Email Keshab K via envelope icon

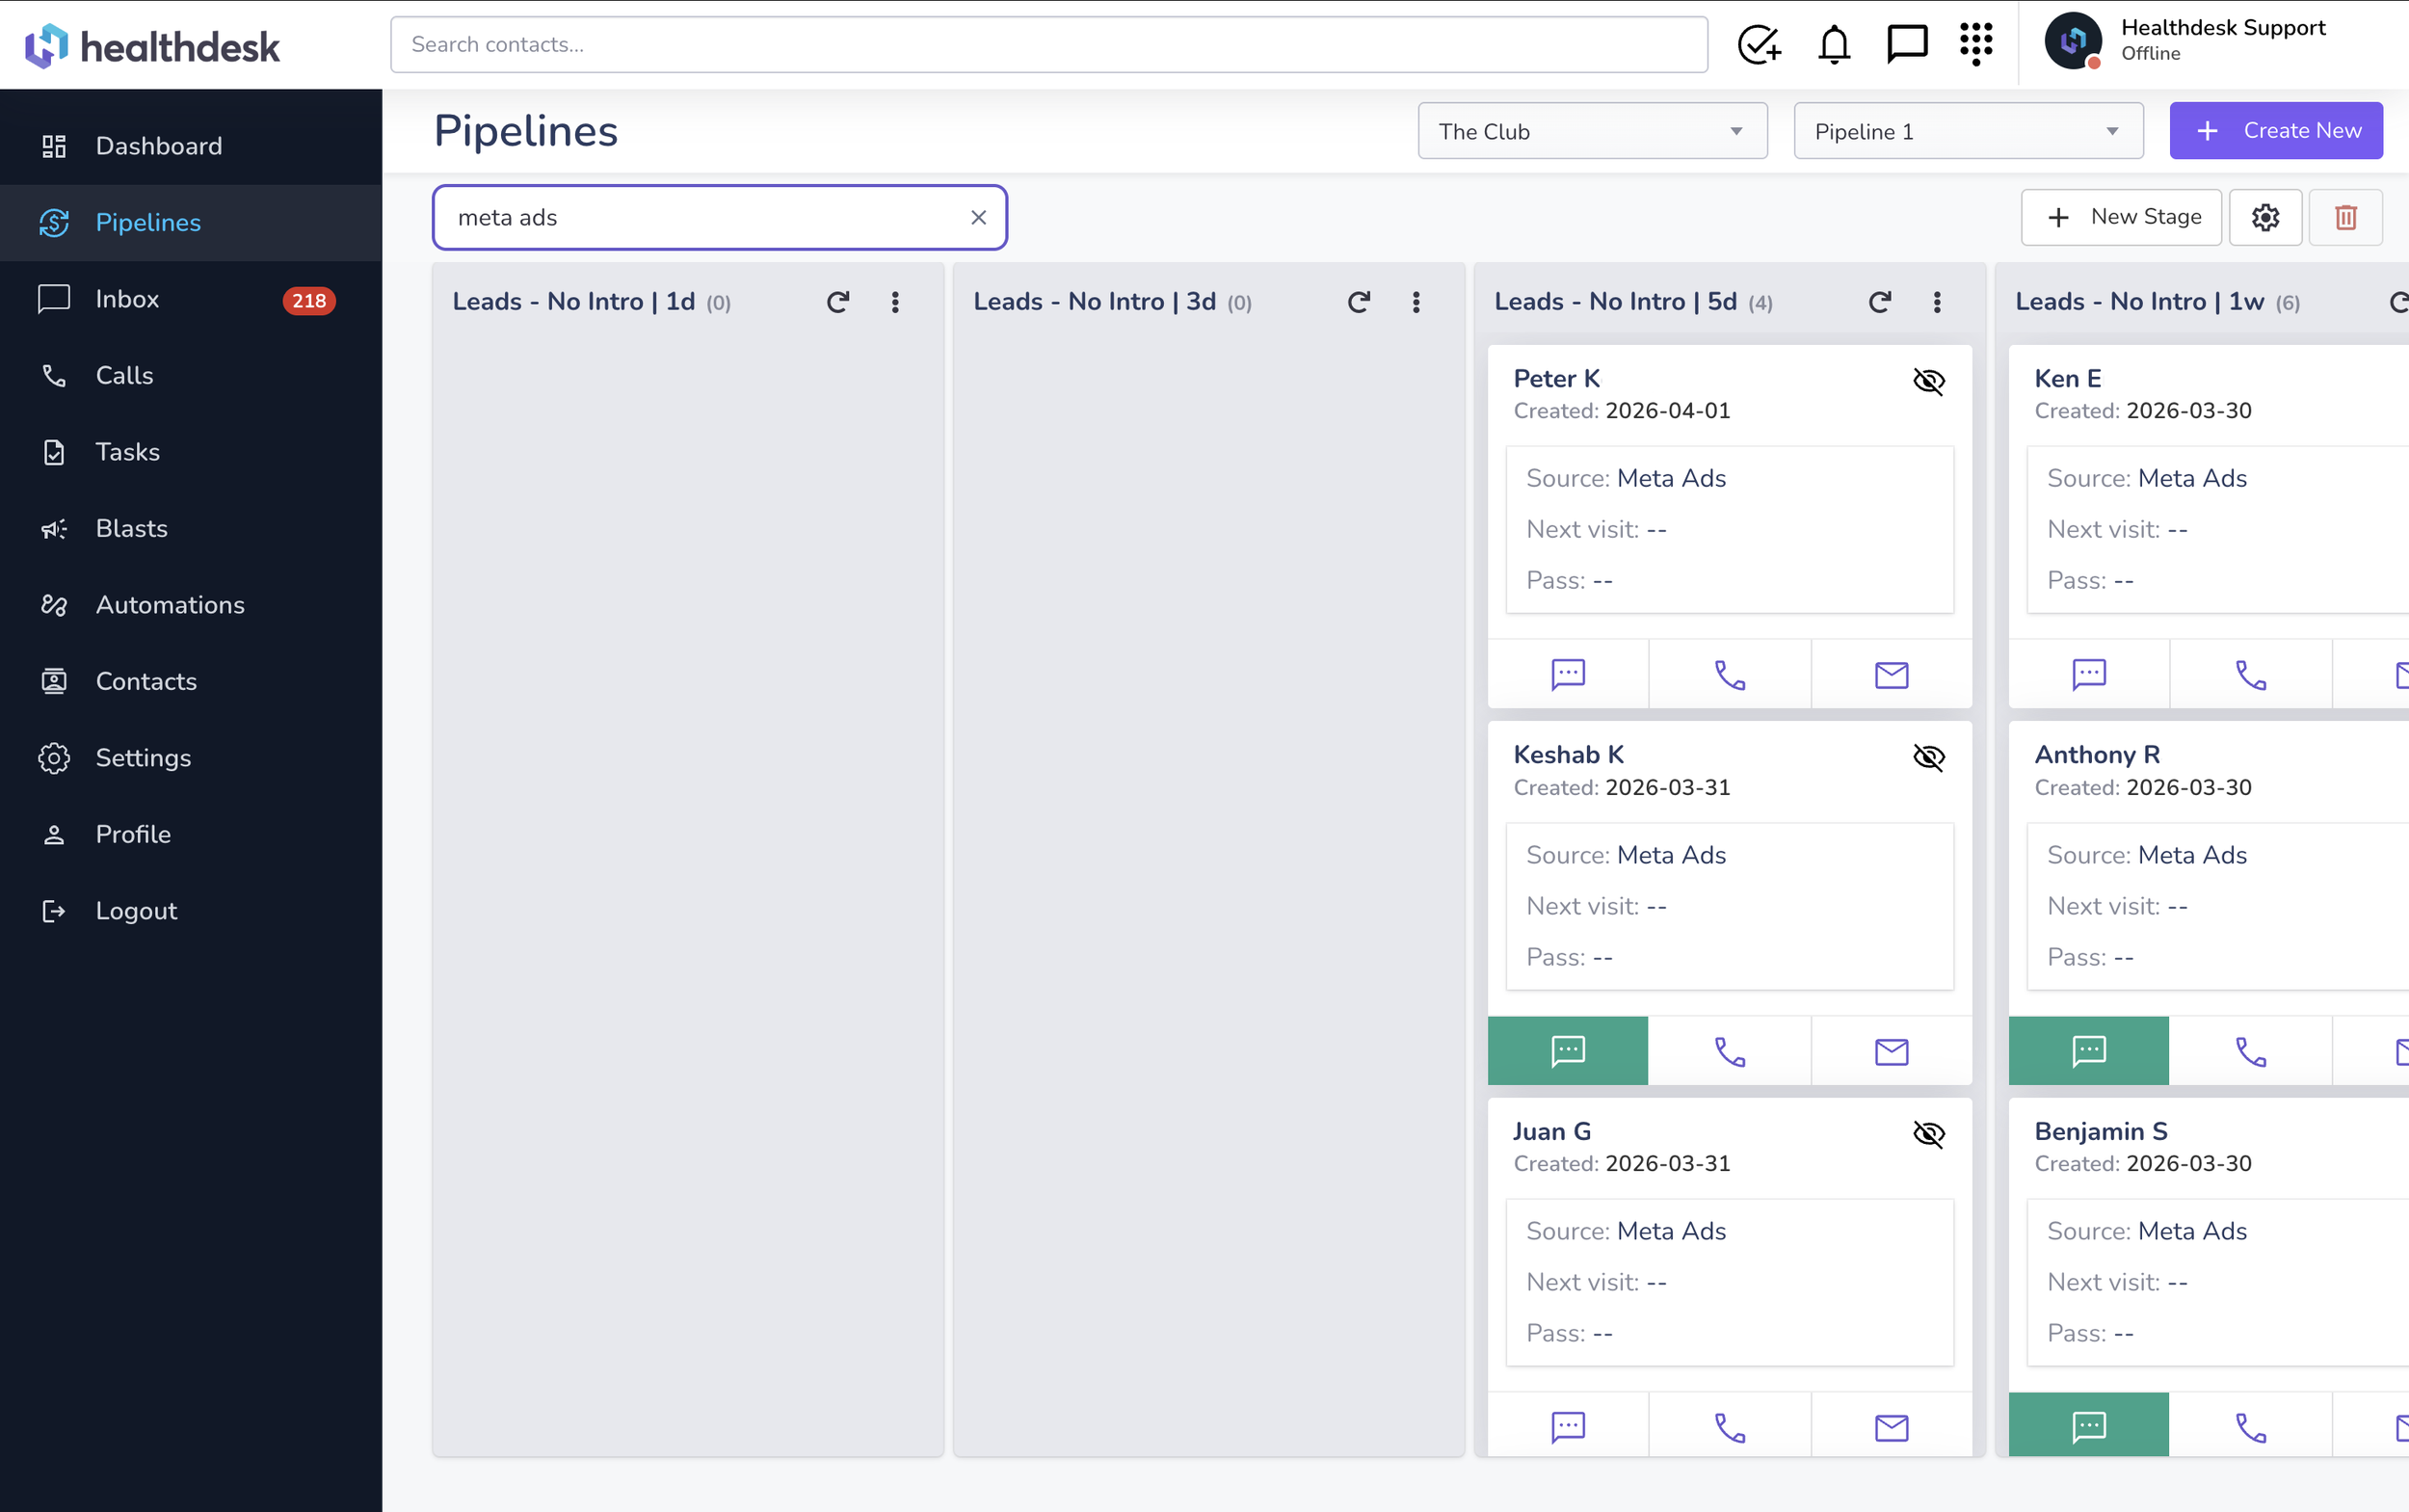[x=1891, y=1052]
